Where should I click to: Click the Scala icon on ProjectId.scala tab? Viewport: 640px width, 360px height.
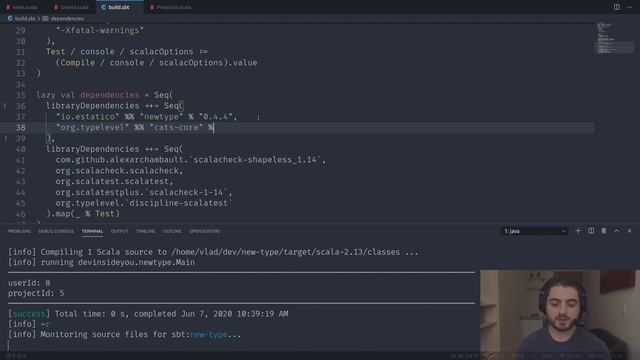151,7
